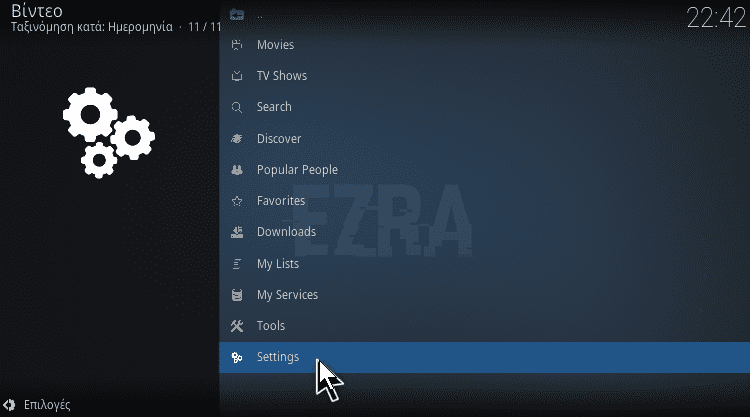Go up via parent folder icon
The height and width of the screenshot is (417, 750).
coord(237,15)
